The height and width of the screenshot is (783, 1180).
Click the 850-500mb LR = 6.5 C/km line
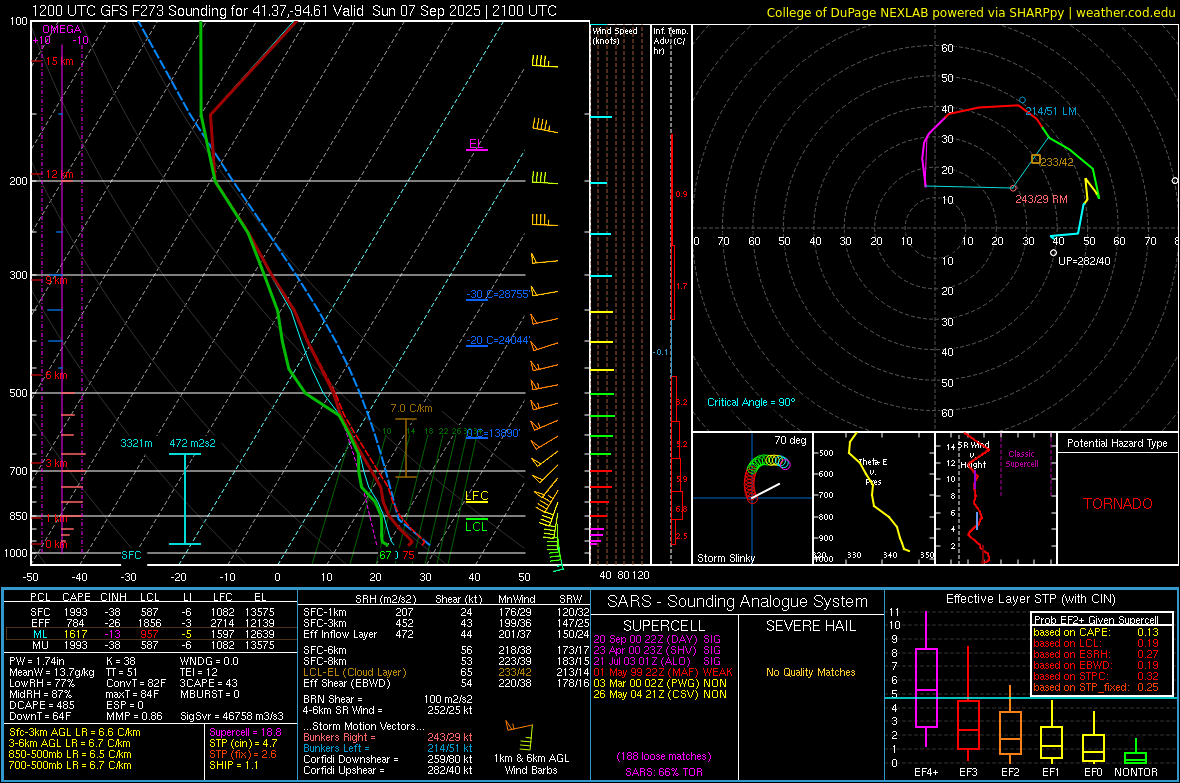tap(70, 754)
